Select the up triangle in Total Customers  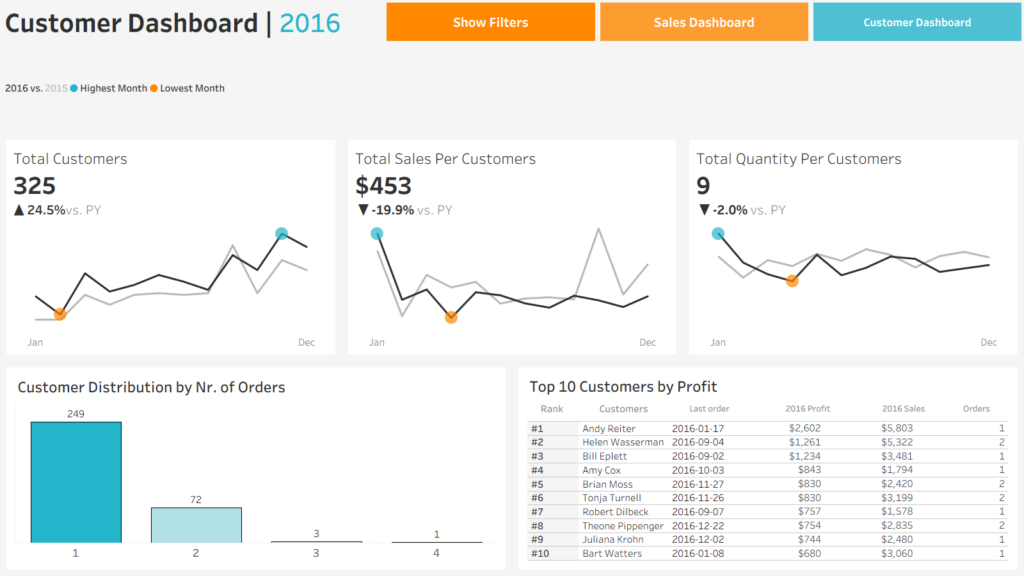coord(19,210)
